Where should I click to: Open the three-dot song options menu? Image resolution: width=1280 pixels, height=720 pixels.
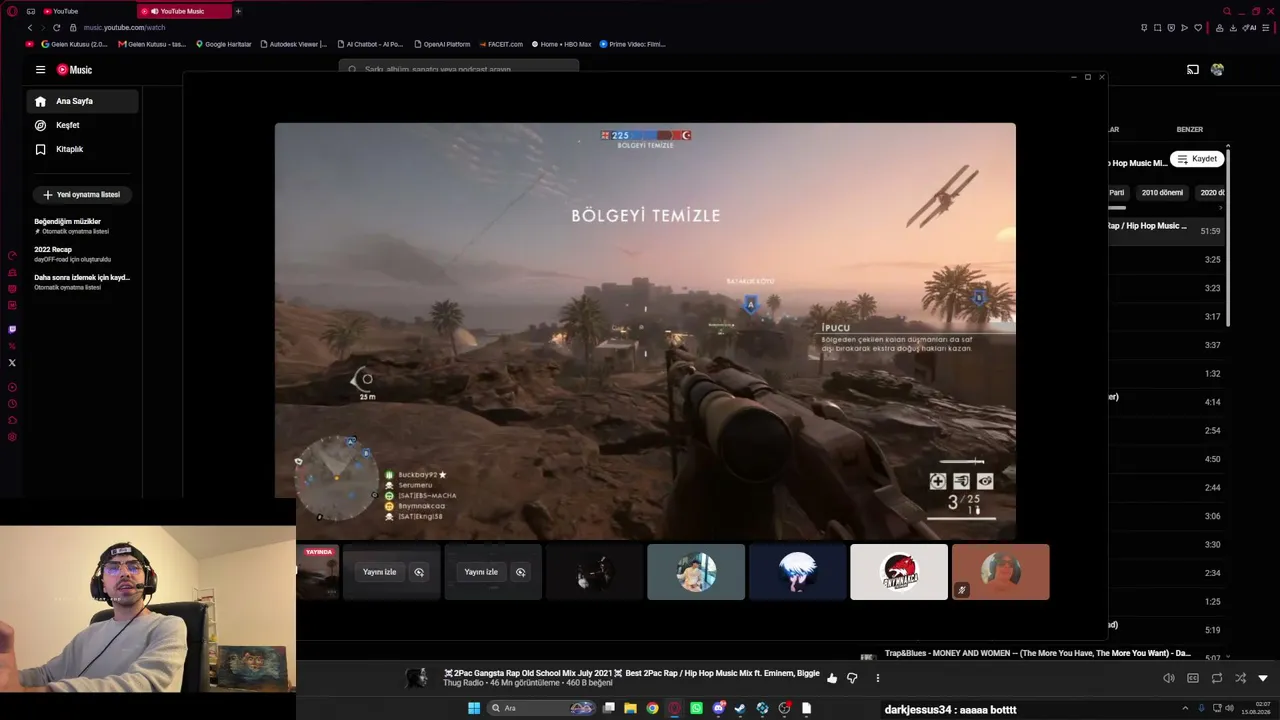pyautogui.click(x=877, y=678)
